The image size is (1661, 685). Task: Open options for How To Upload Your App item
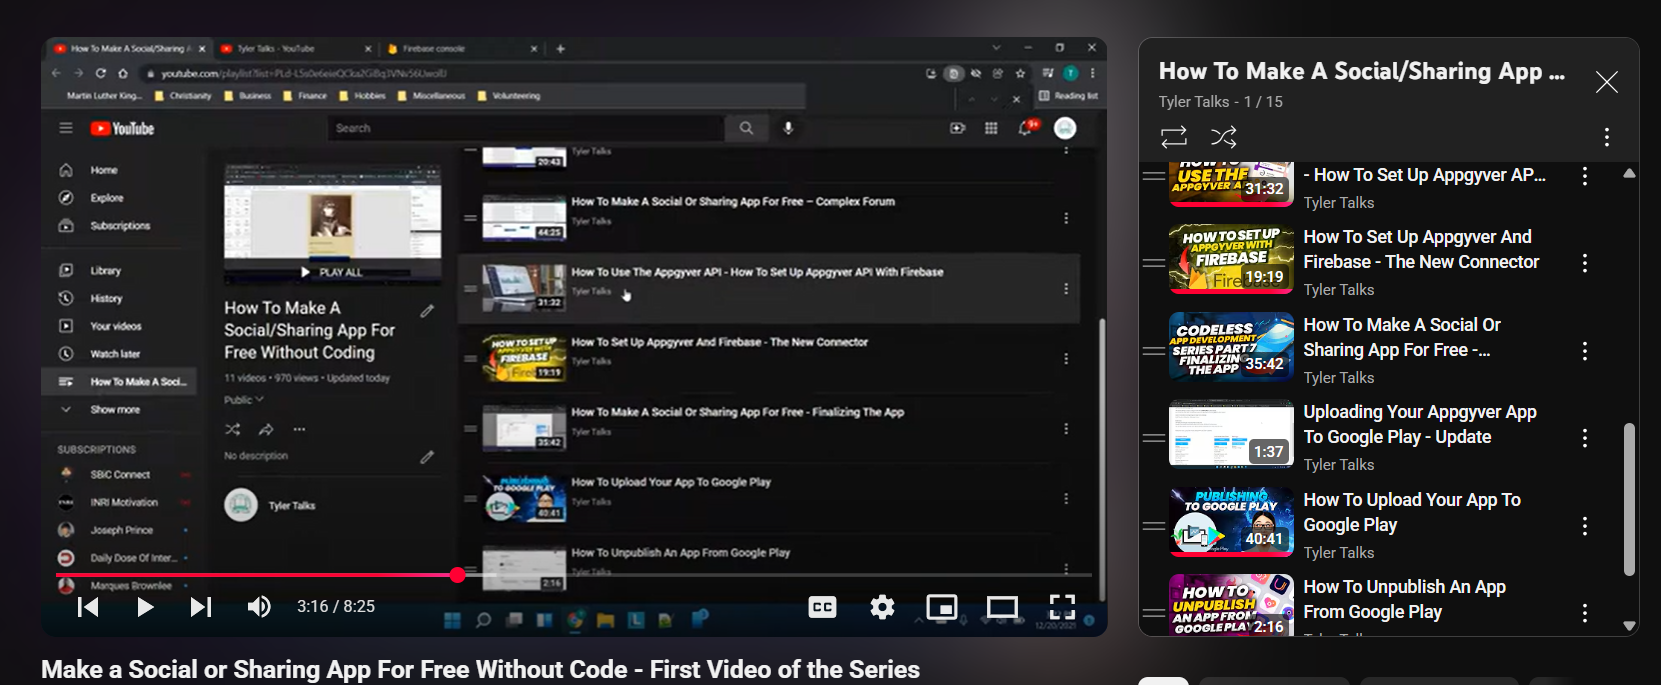(1585, 526)
